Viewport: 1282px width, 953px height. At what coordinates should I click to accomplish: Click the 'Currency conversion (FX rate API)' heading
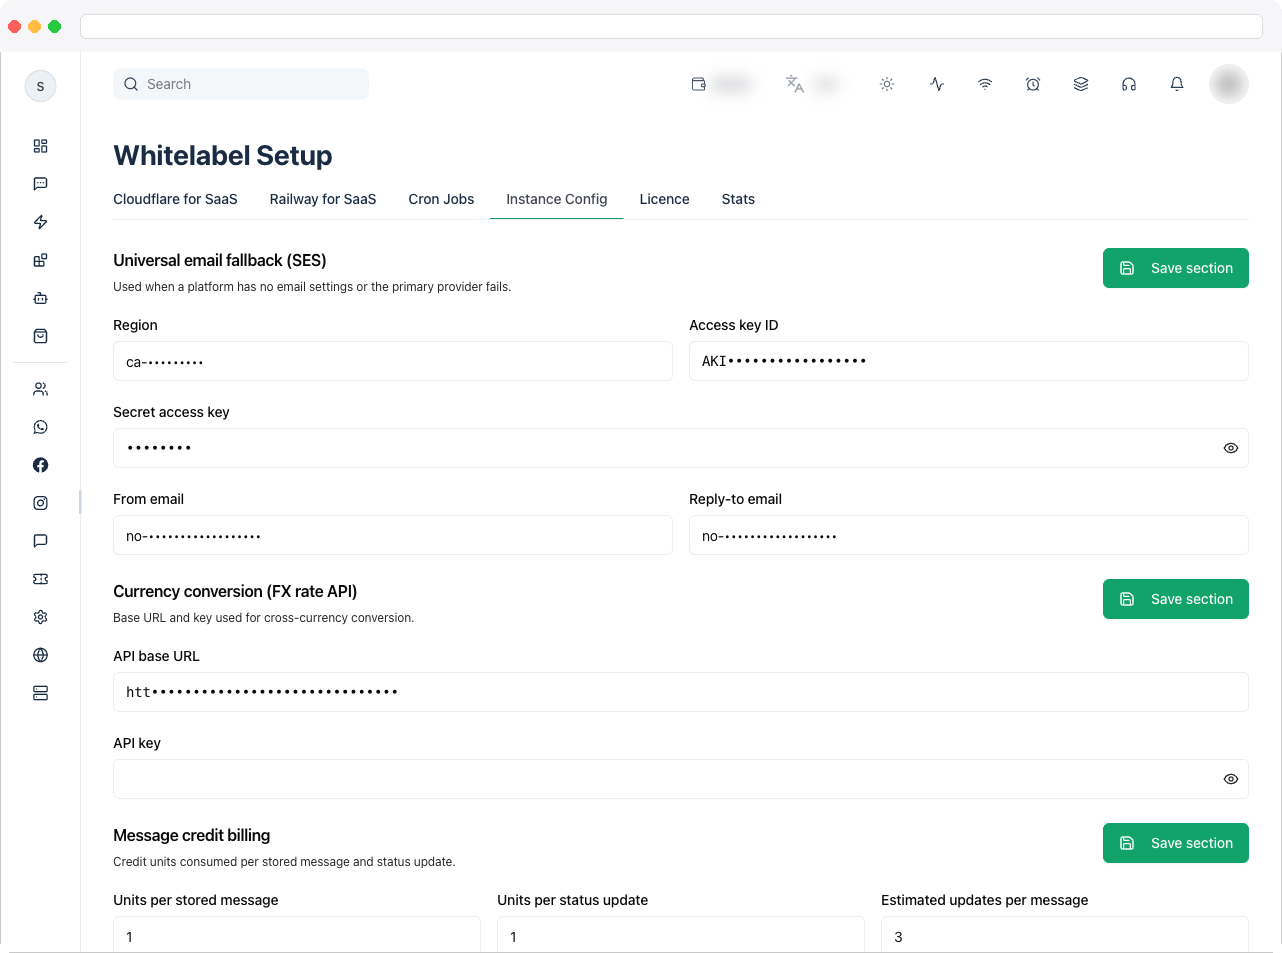[235, 591]
